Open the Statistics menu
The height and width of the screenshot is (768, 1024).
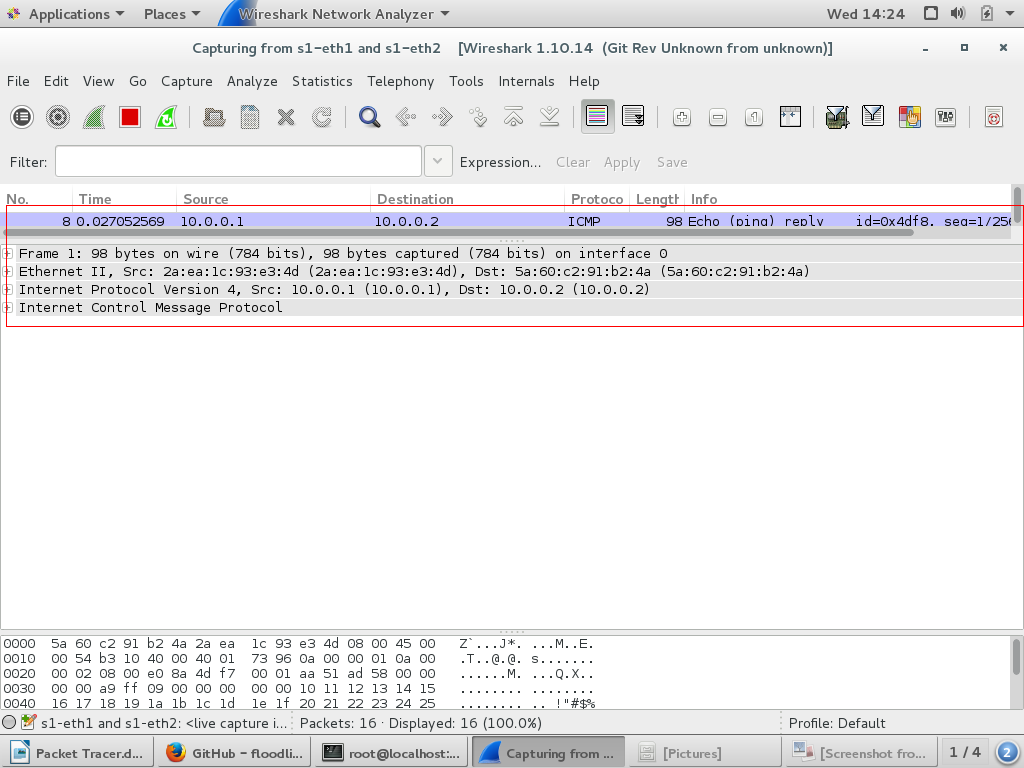tap(322, 81)
